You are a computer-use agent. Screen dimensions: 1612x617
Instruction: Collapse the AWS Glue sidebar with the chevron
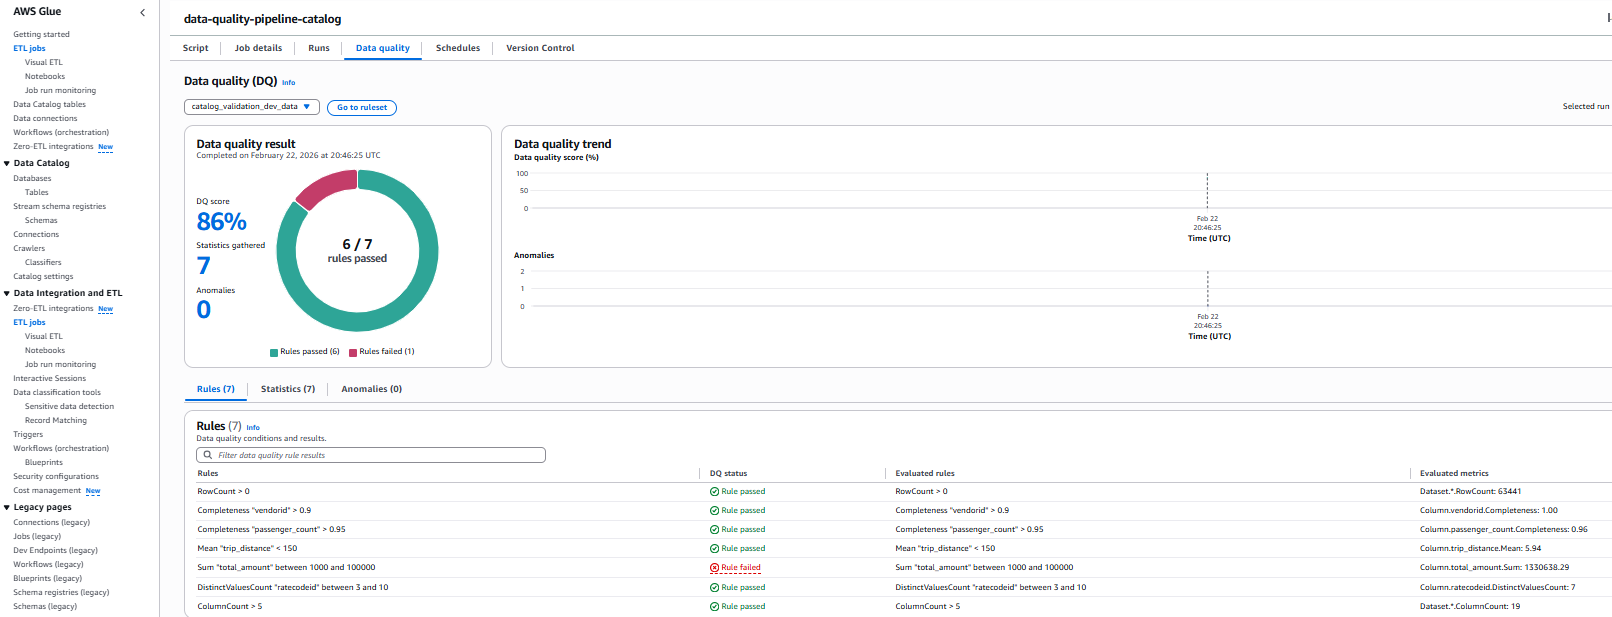click(142, 12)
